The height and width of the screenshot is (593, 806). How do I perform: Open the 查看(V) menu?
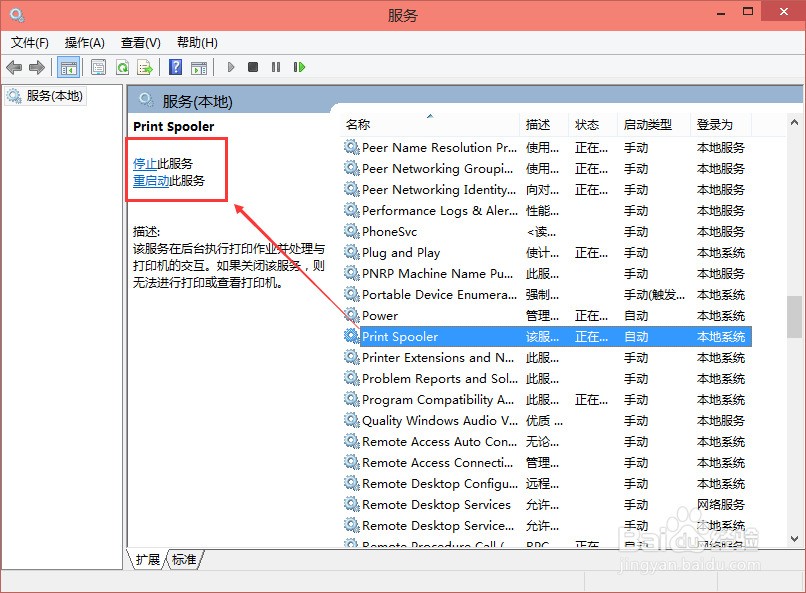[x=141, y=43]
